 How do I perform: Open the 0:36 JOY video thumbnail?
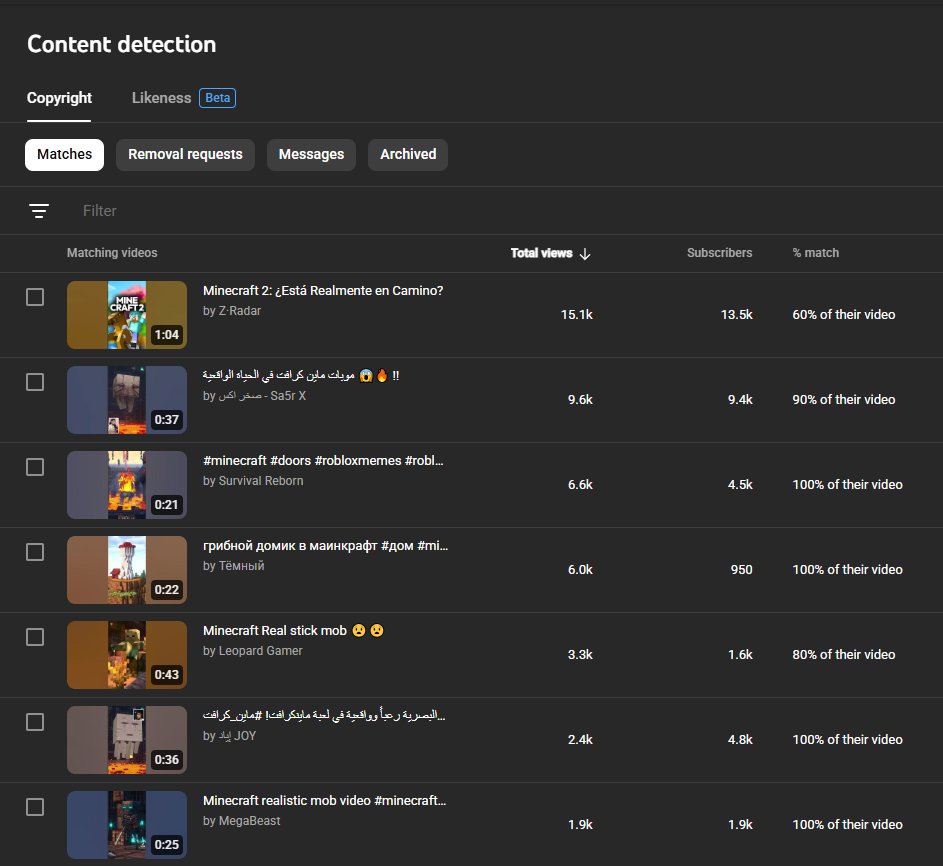pos(127,740)
